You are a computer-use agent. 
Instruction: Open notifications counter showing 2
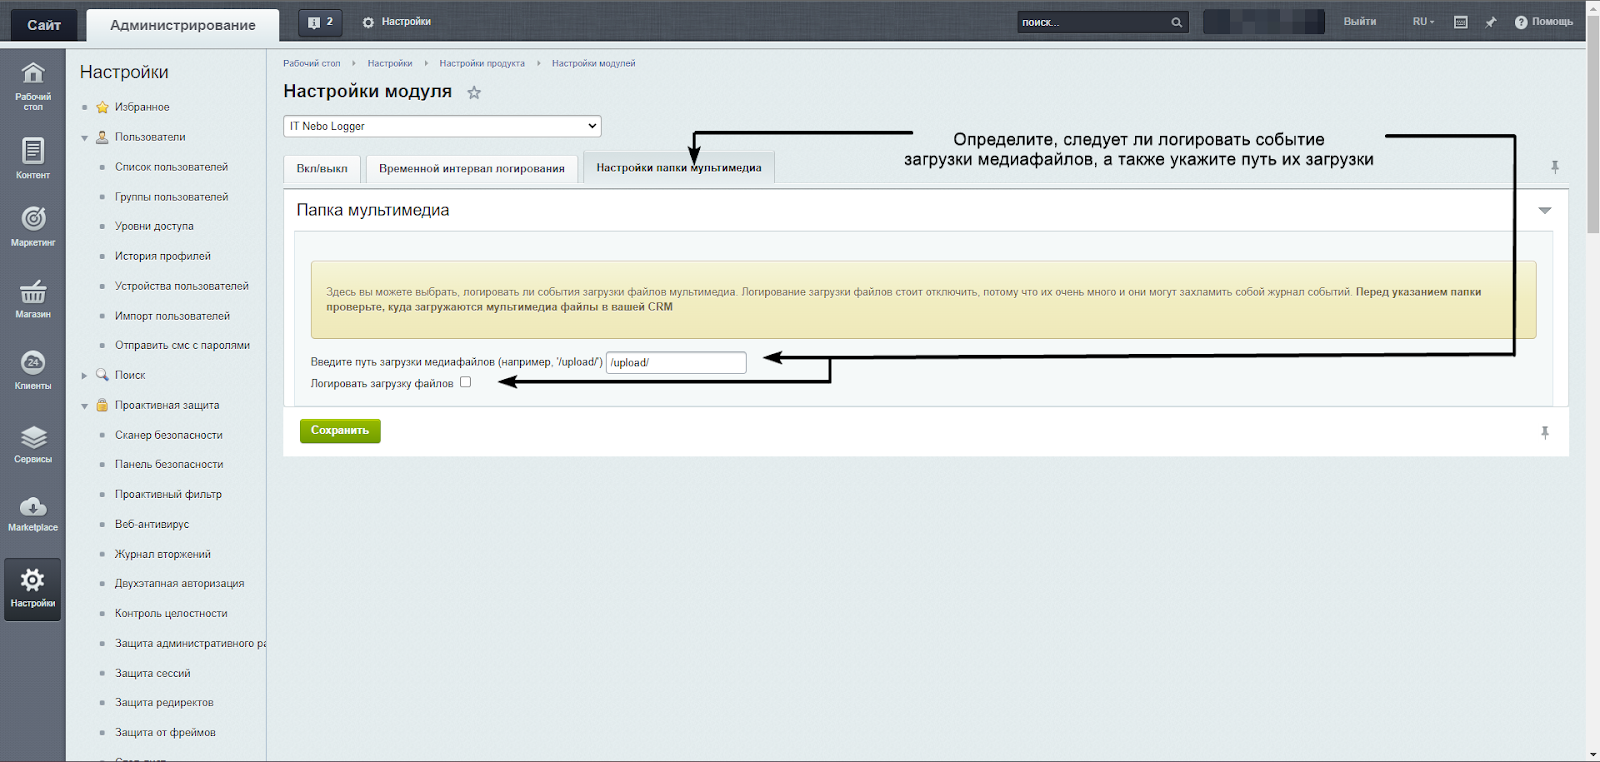coord(320,22)
